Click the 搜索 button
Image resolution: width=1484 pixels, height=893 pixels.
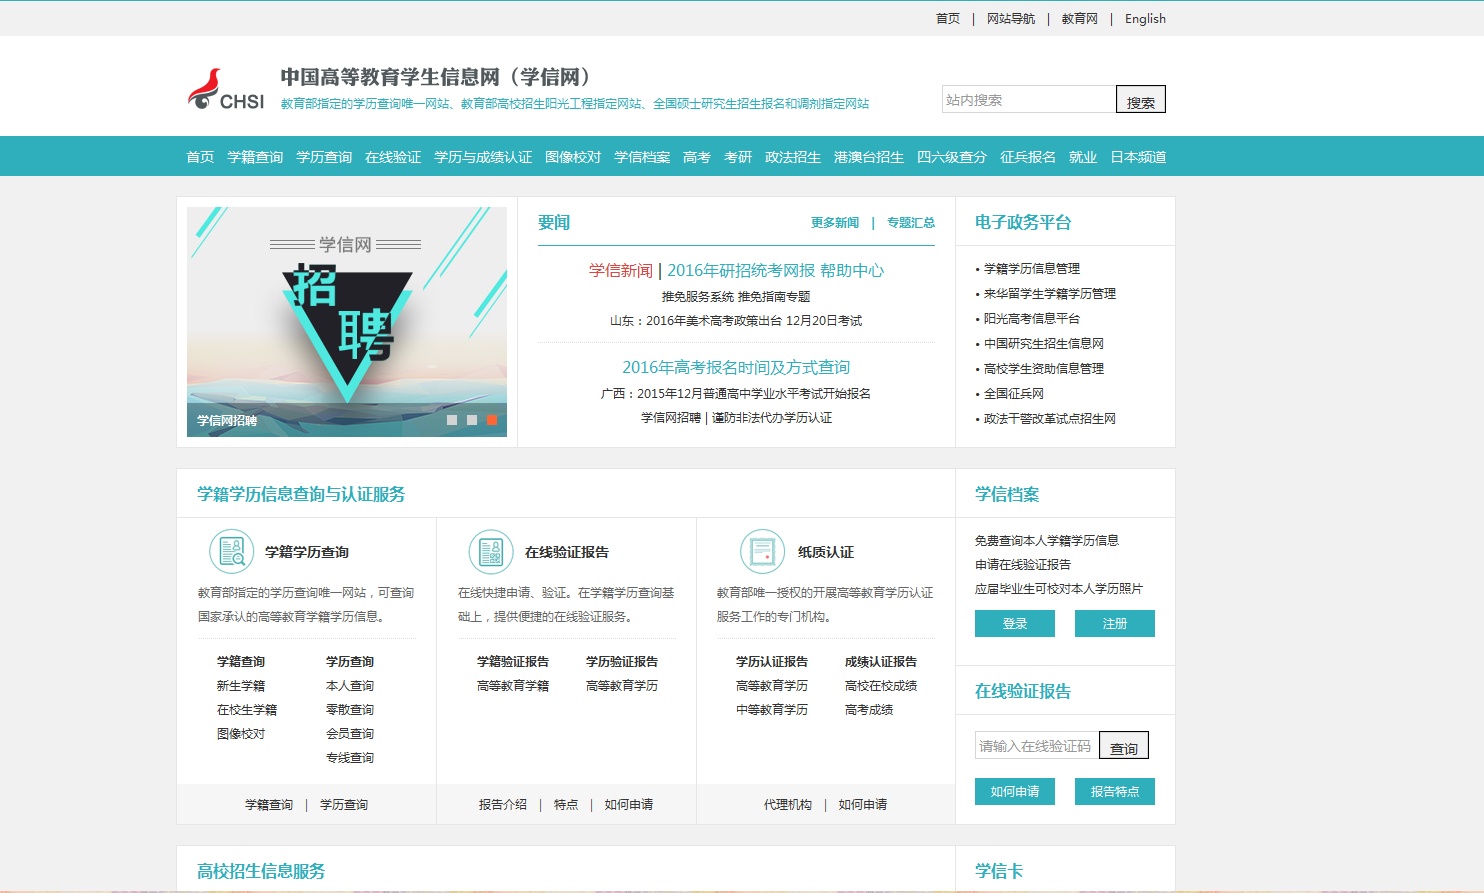point(1141,99)
